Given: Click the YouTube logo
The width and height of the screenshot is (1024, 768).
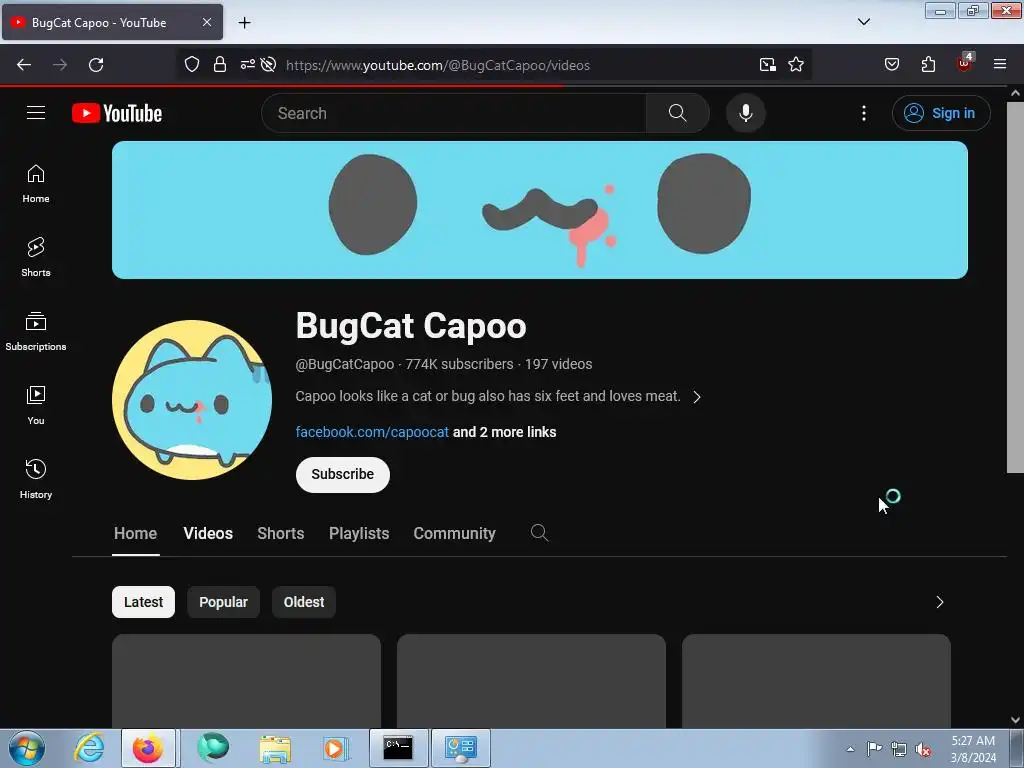Looking at the screenshot, I should tap(117, 113).
